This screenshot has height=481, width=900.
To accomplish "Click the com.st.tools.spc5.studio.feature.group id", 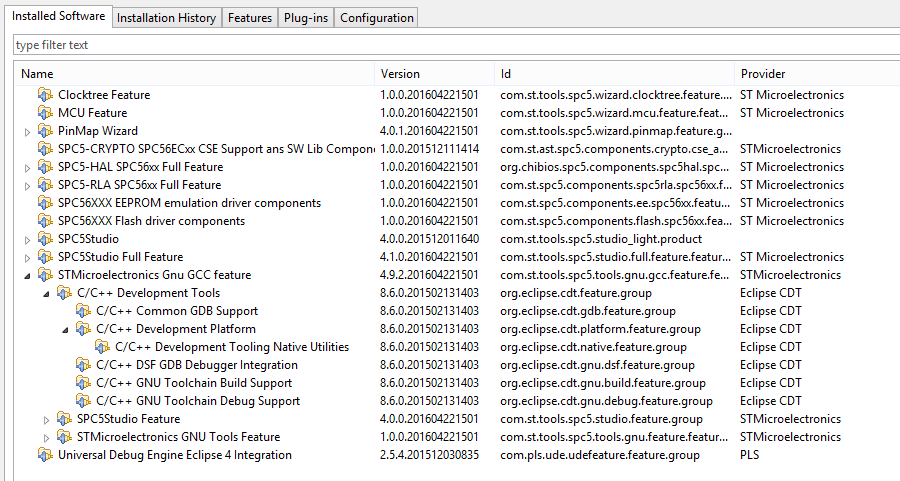I will 602,418.
